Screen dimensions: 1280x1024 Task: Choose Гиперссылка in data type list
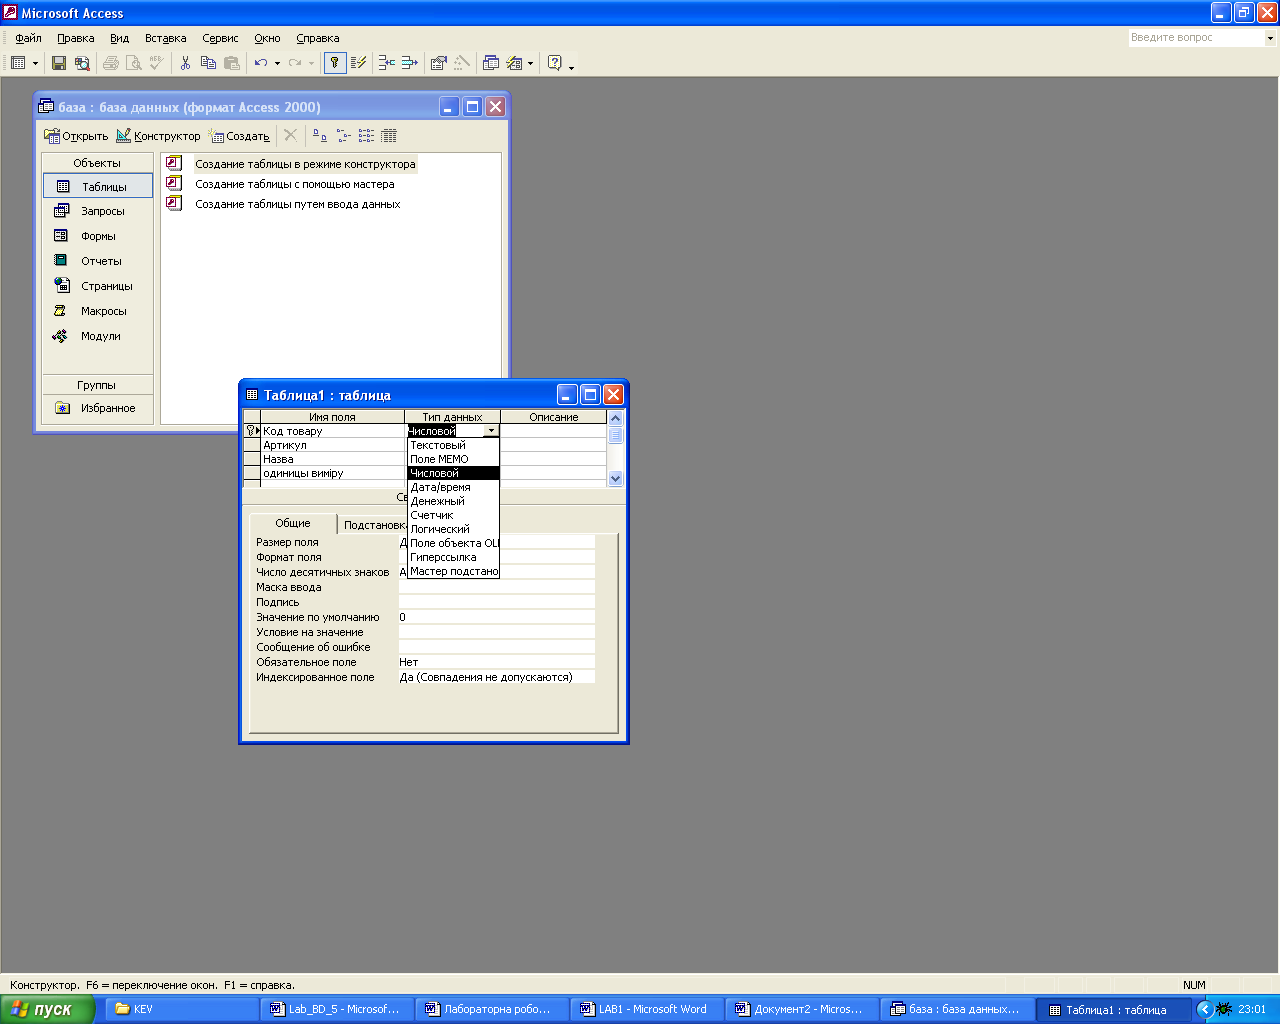coord(453,557)
